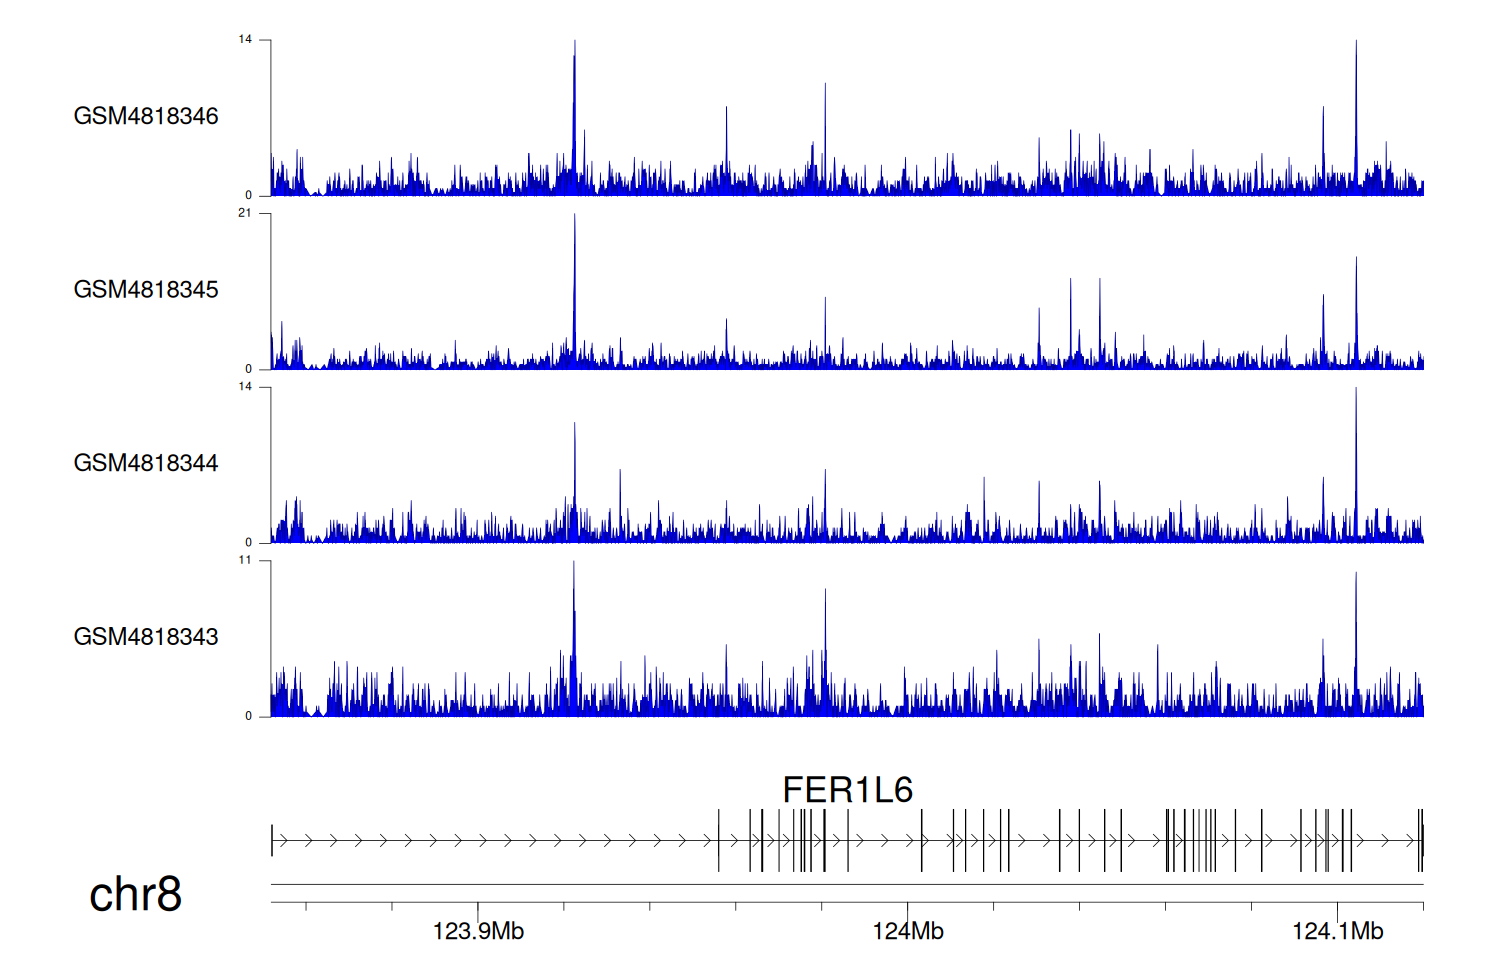
Task: Click the FER1L6 gene start vertical bar
Action: click(272, 840)
